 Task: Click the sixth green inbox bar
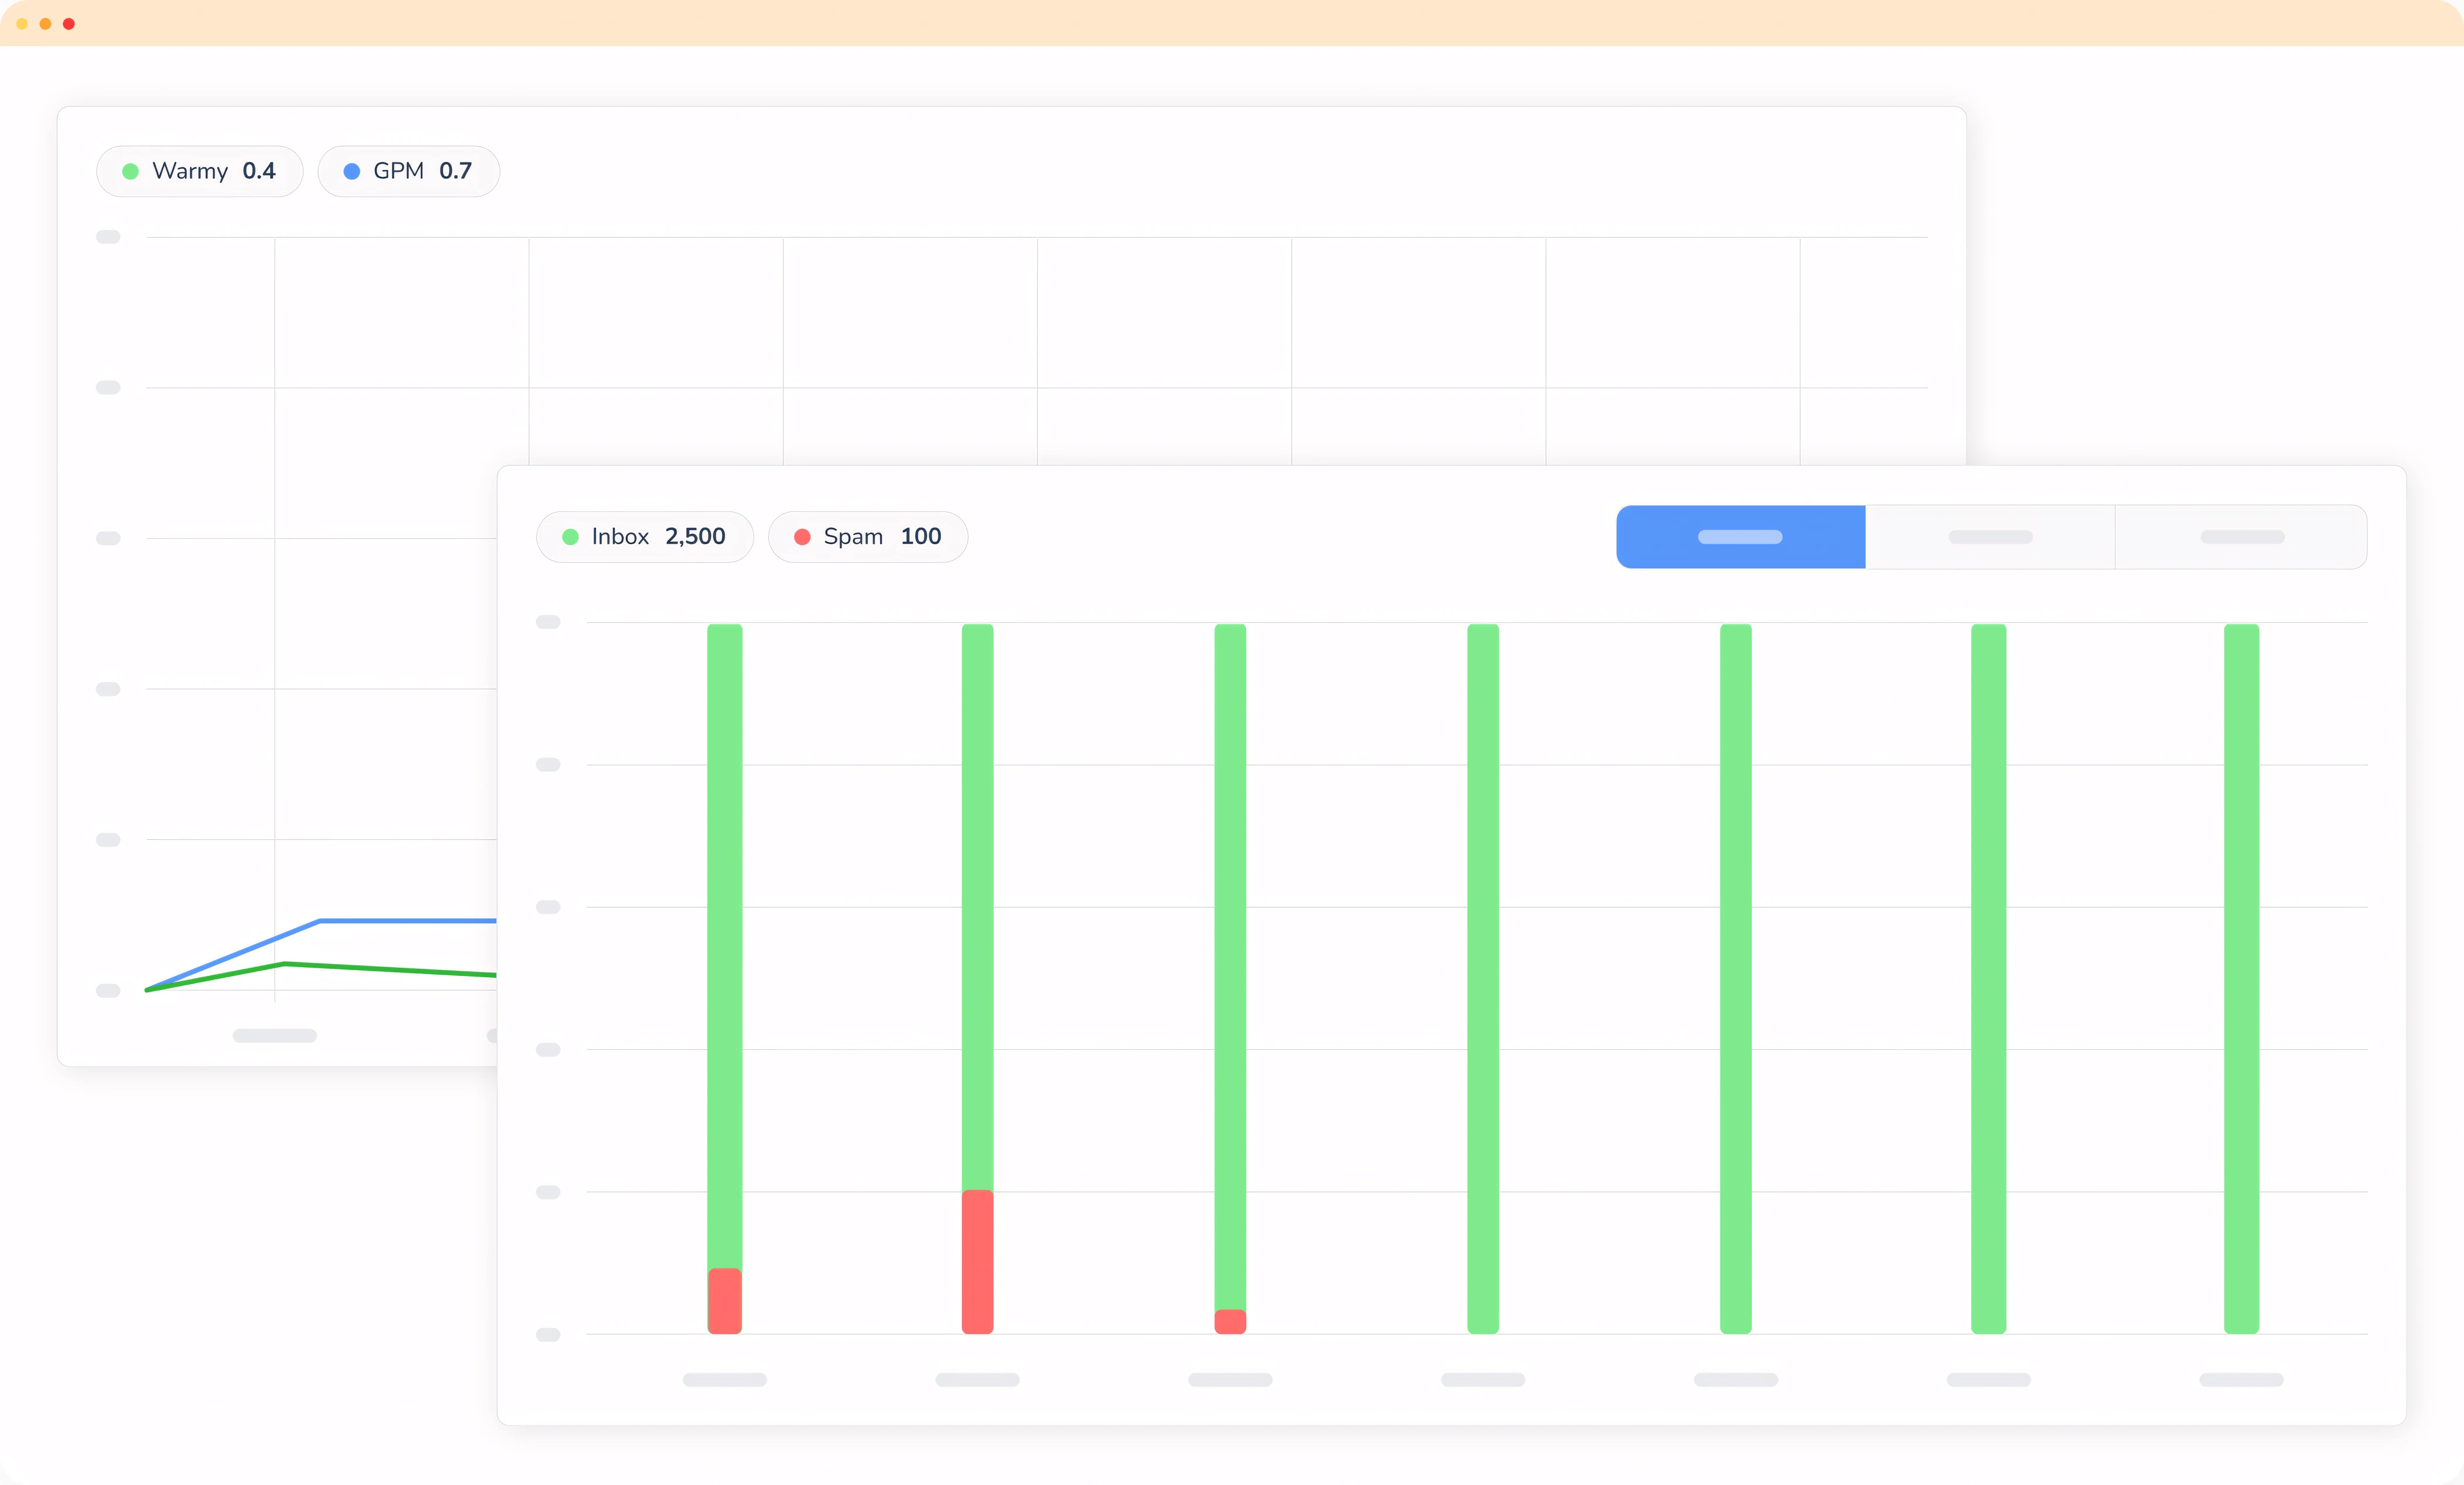1989,979
